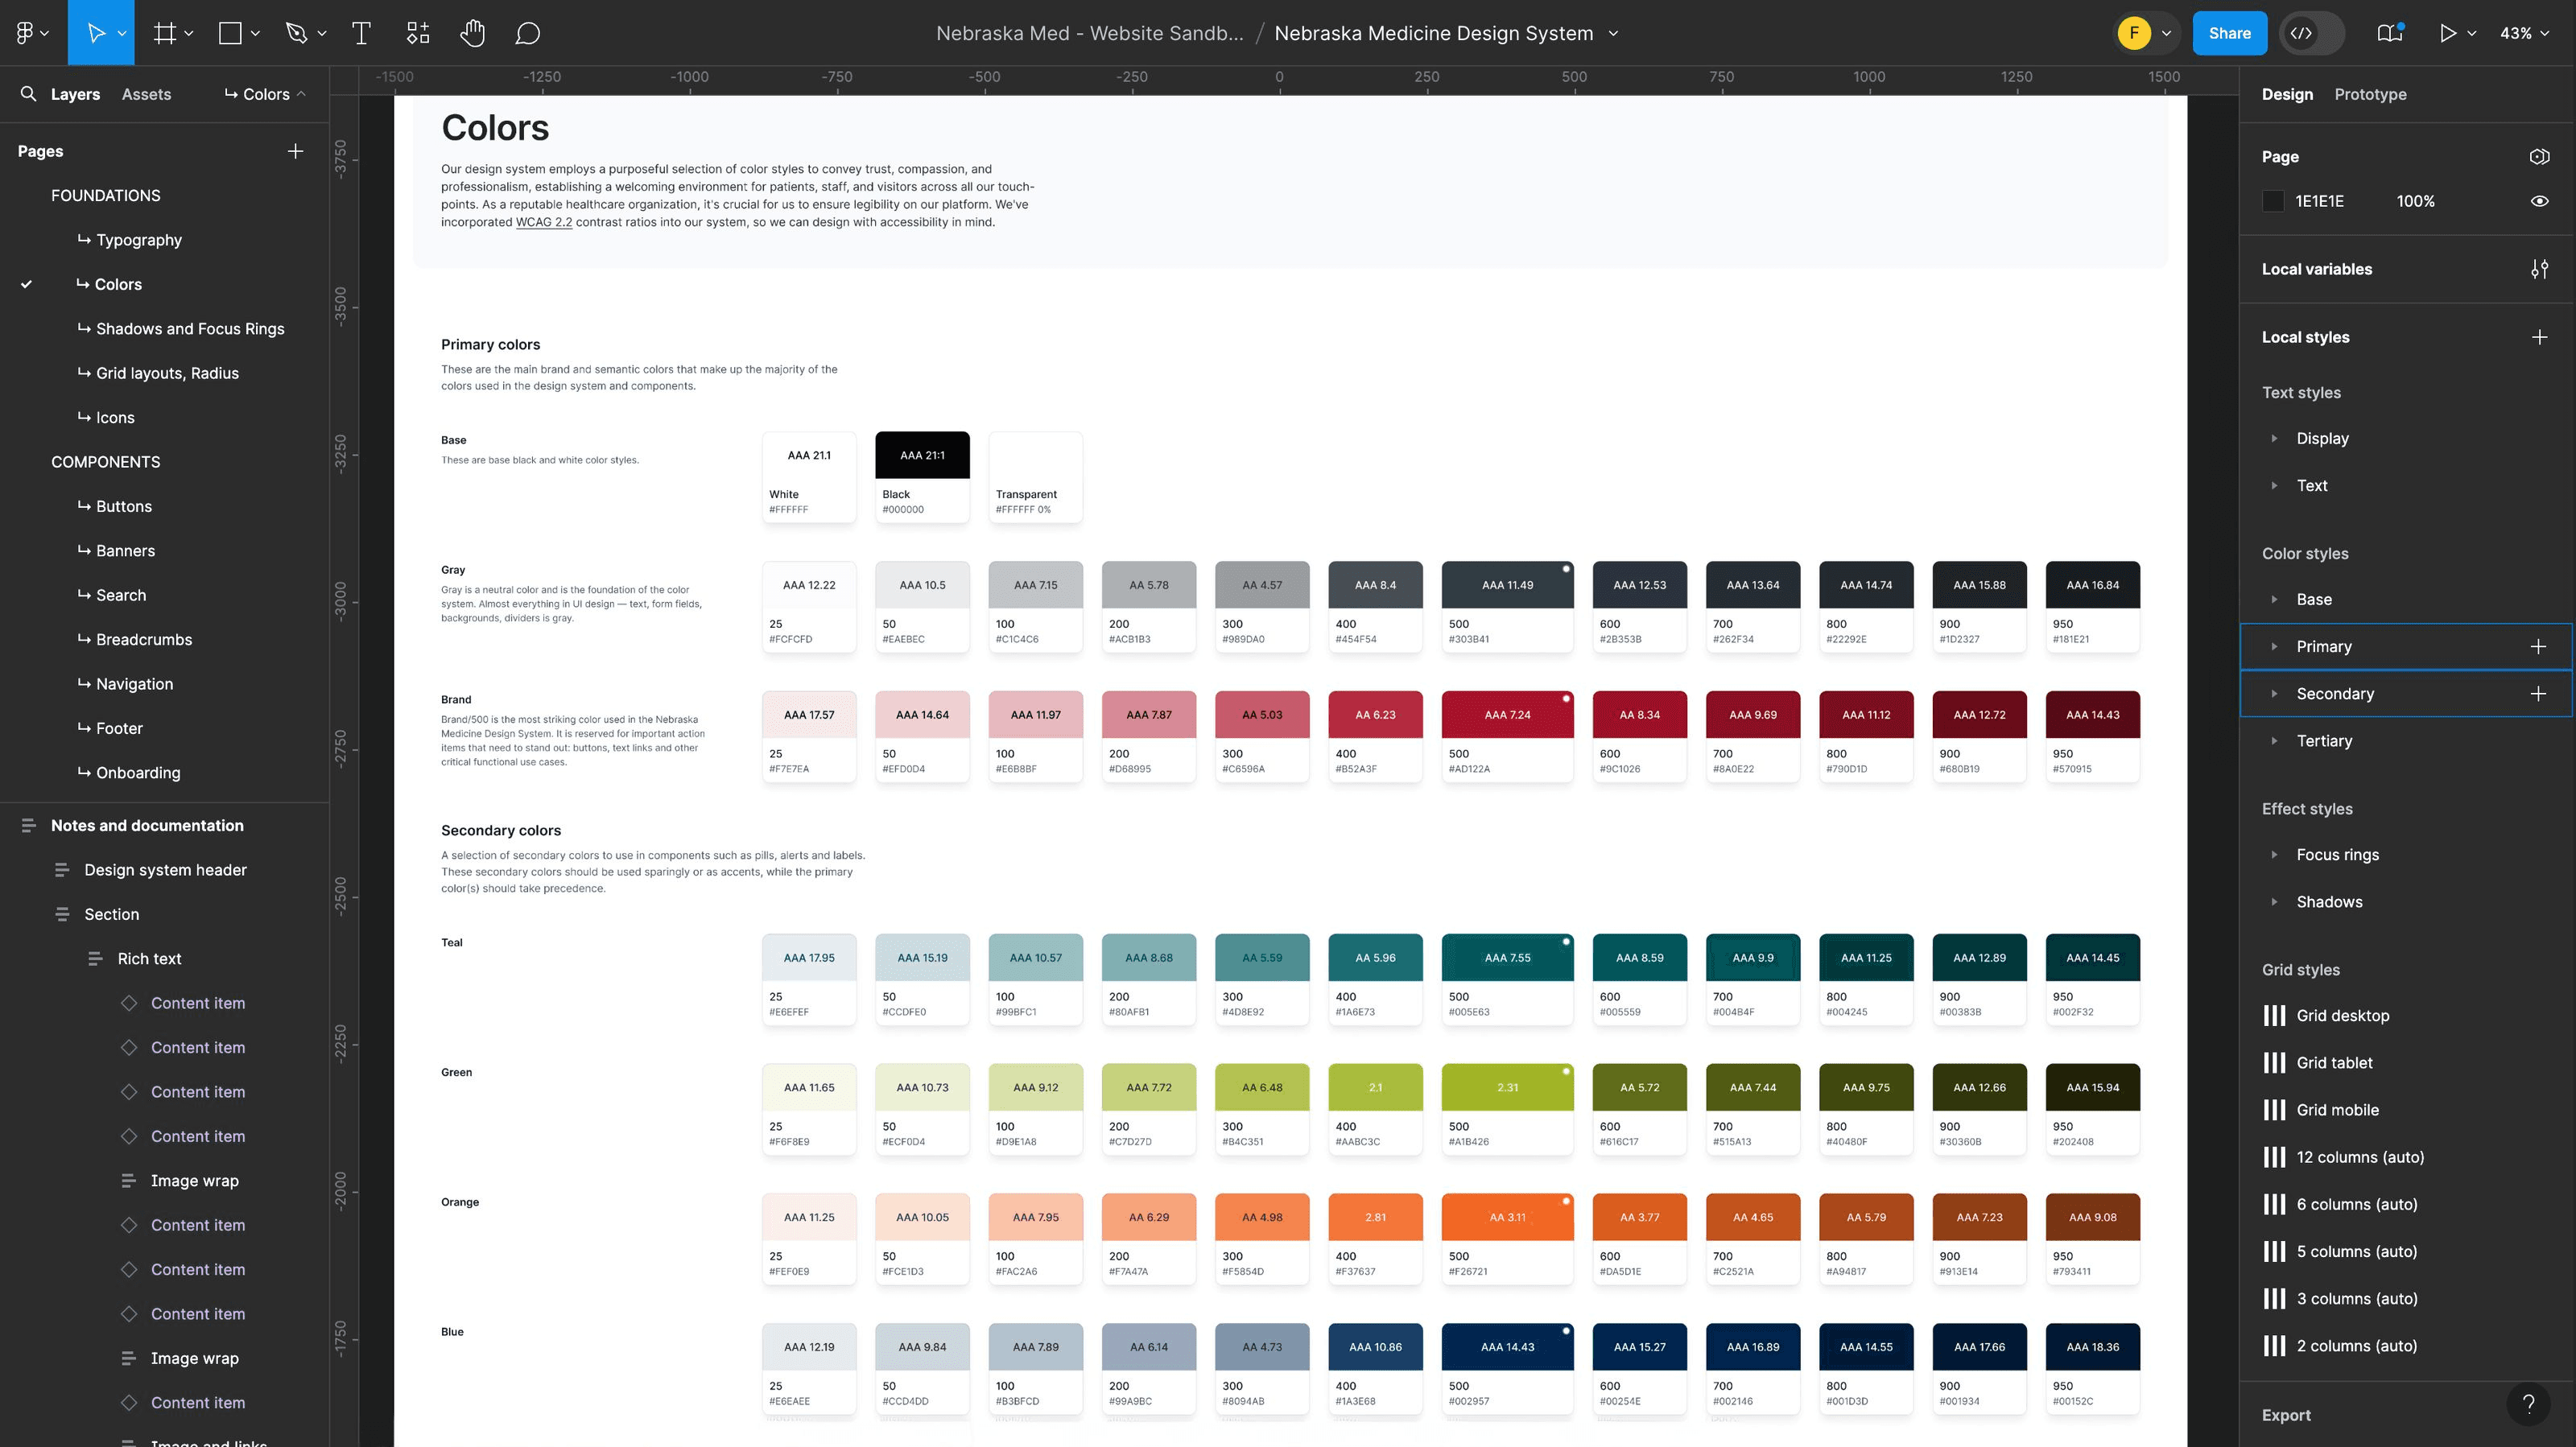The height and width of the screenshot is (1447, 2576).
Task: Open page export settings icon
Action: click(x=2539, y=156)
